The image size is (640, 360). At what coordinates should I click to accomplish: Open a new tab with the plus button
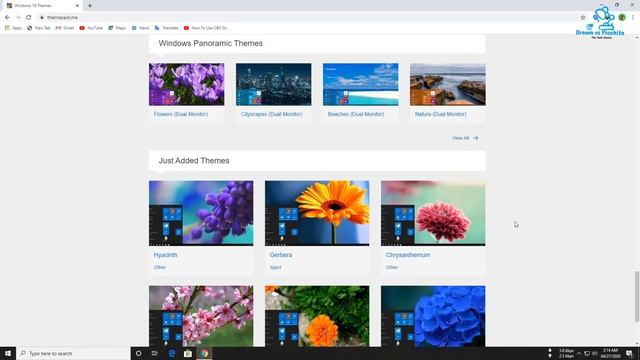click(90, 6)
